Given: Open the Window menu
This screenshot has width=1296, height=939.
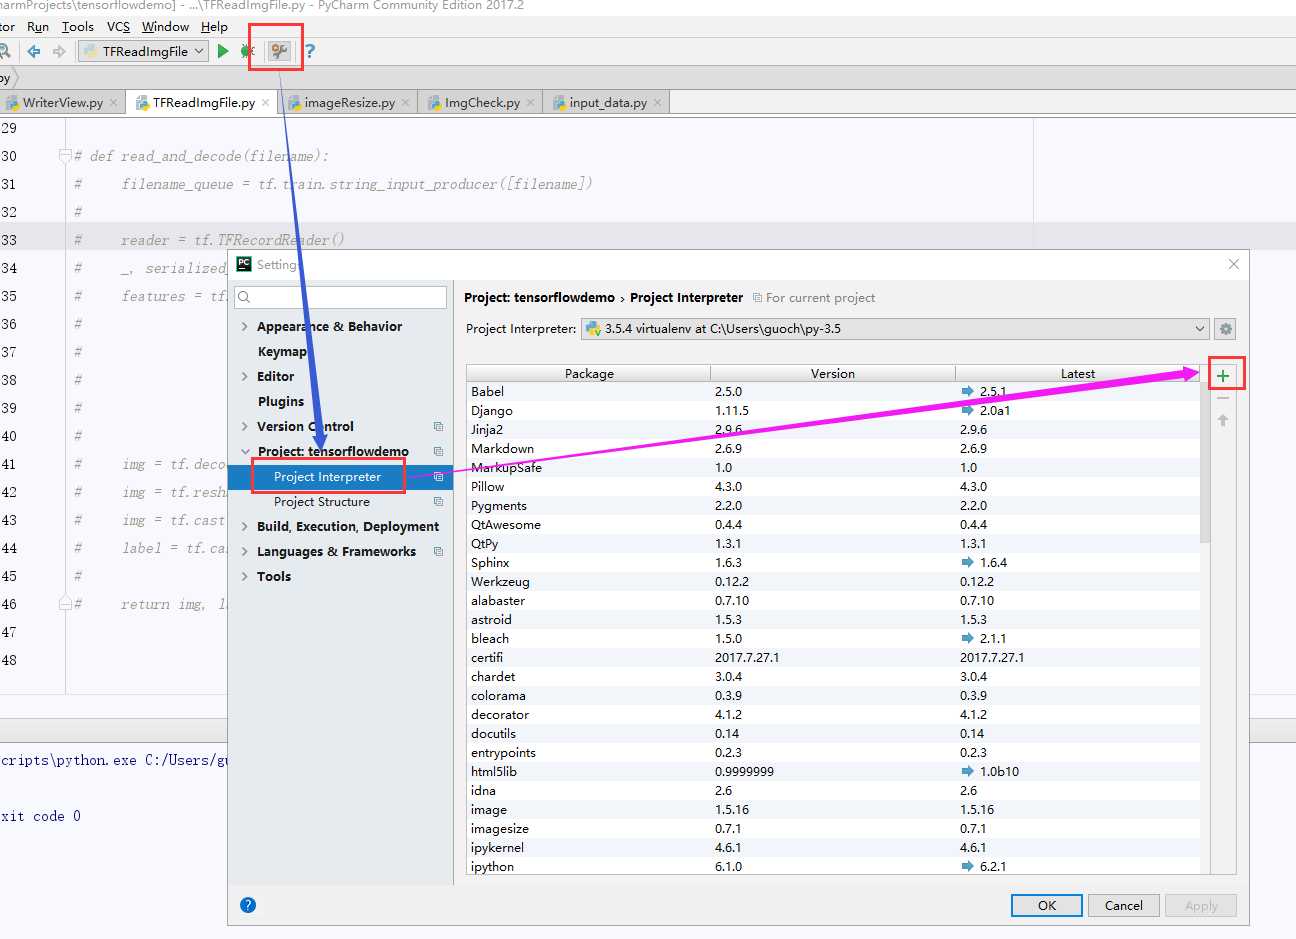Looking at the screenshot, I should coord(165,27).
